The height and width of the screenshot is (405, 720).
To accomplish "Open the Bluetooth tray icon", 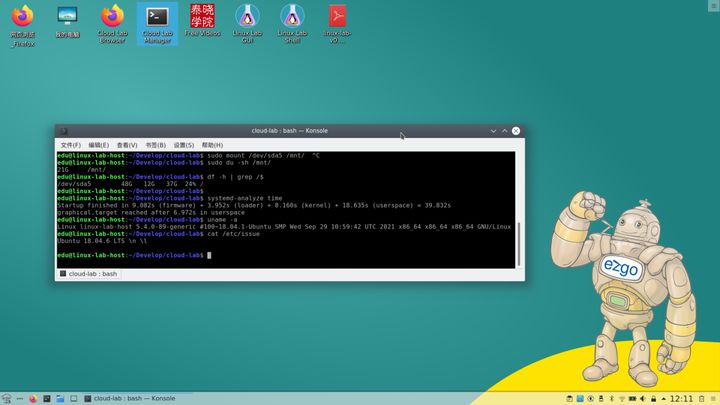I will tap(612, 399).
